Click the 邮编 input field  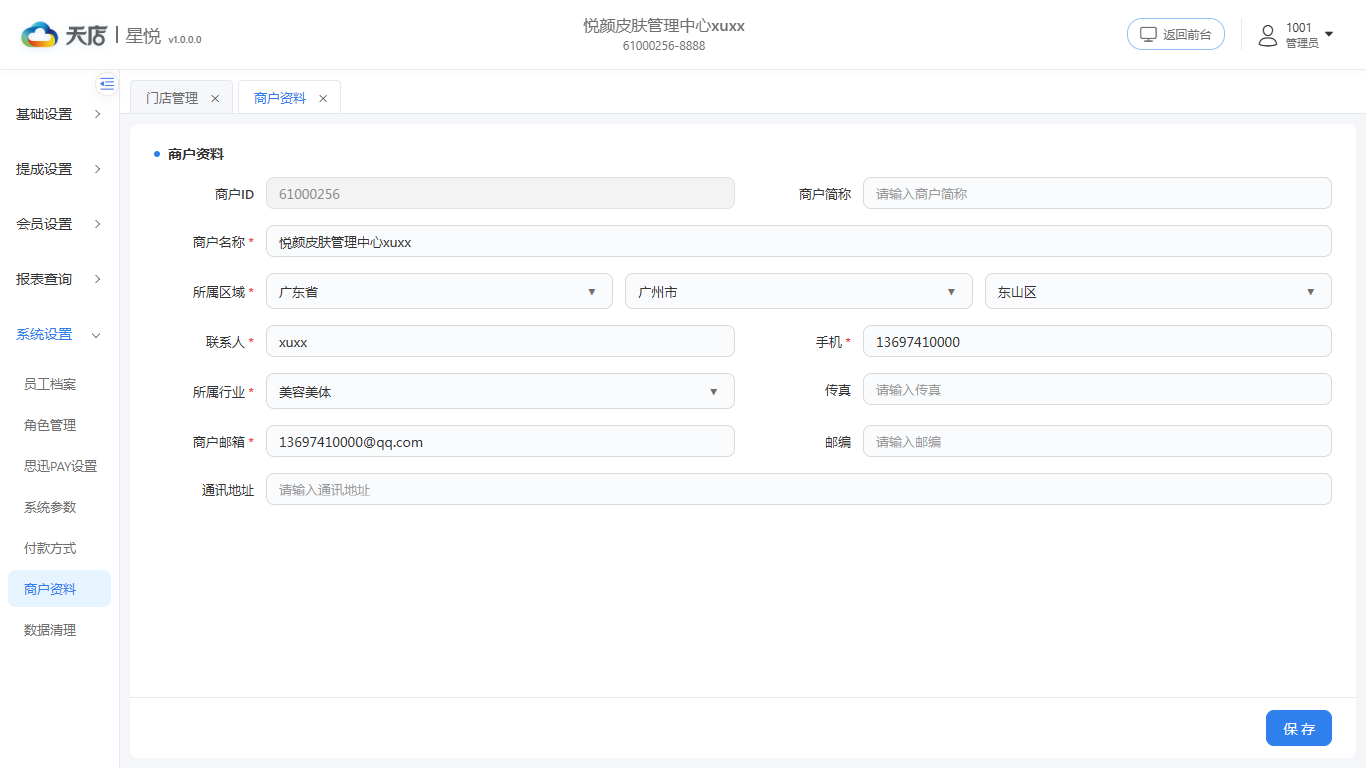(x=1097, y=441)
